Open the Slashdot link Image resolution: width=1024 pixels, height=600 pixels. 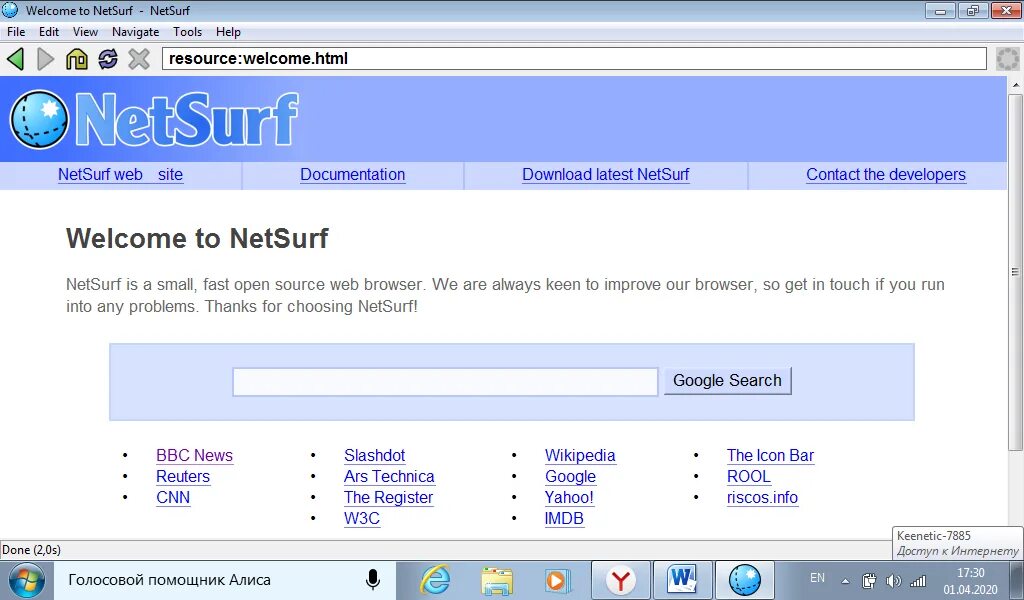[374, 456]
